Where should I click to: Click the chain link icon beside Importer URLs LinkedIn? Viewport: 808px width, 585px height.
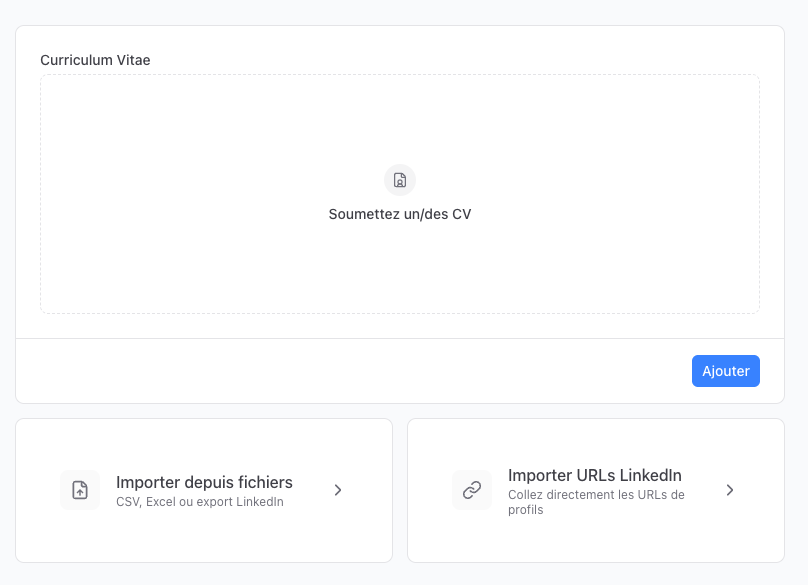472,490
